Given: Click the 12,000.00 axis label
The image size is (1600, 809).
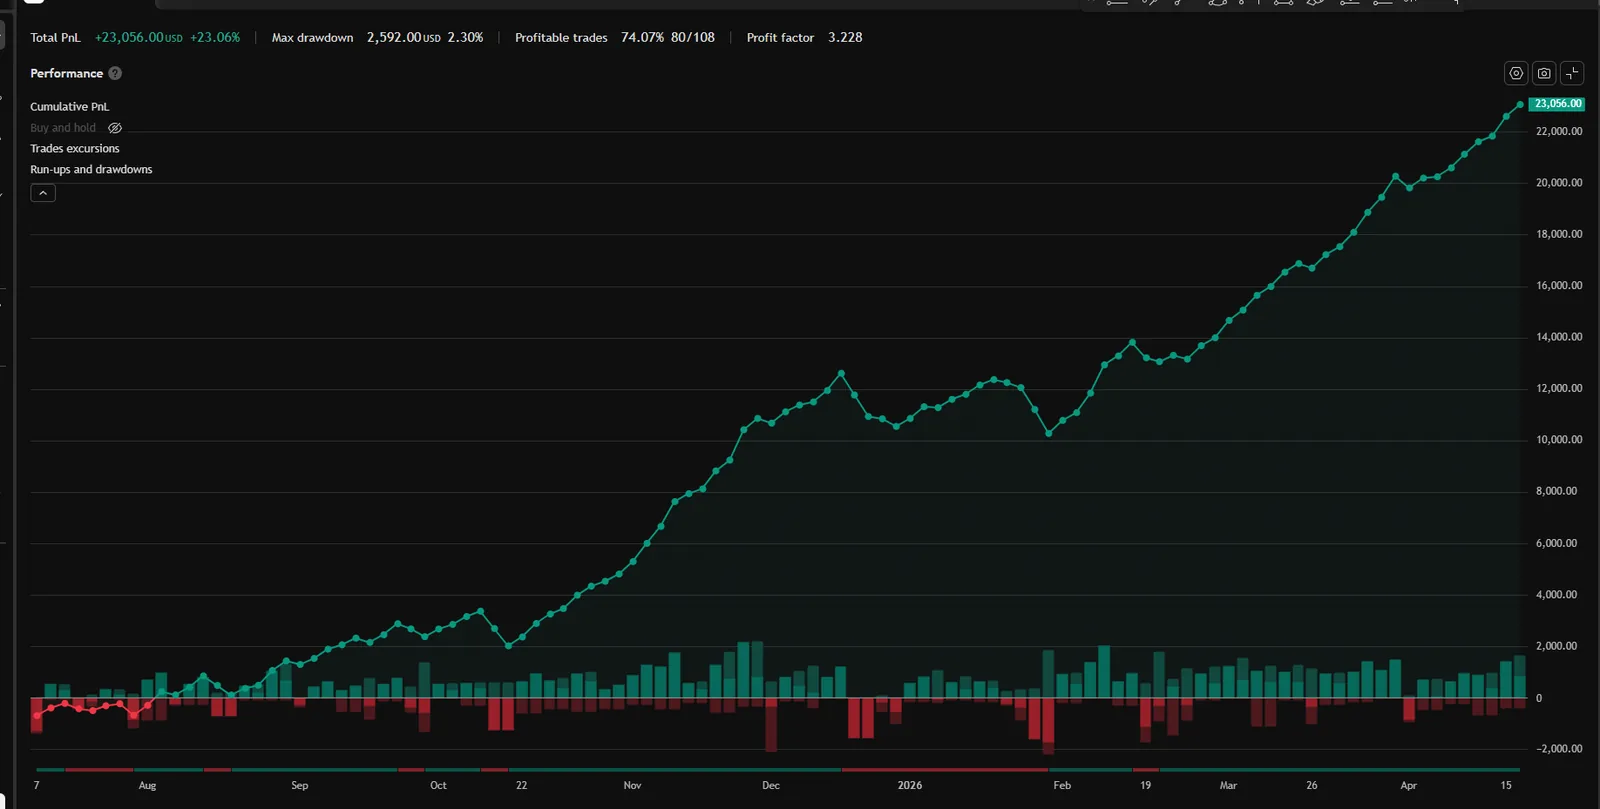Looking at the screenshot, I should pyautogui.click(x=1559, y=388).
